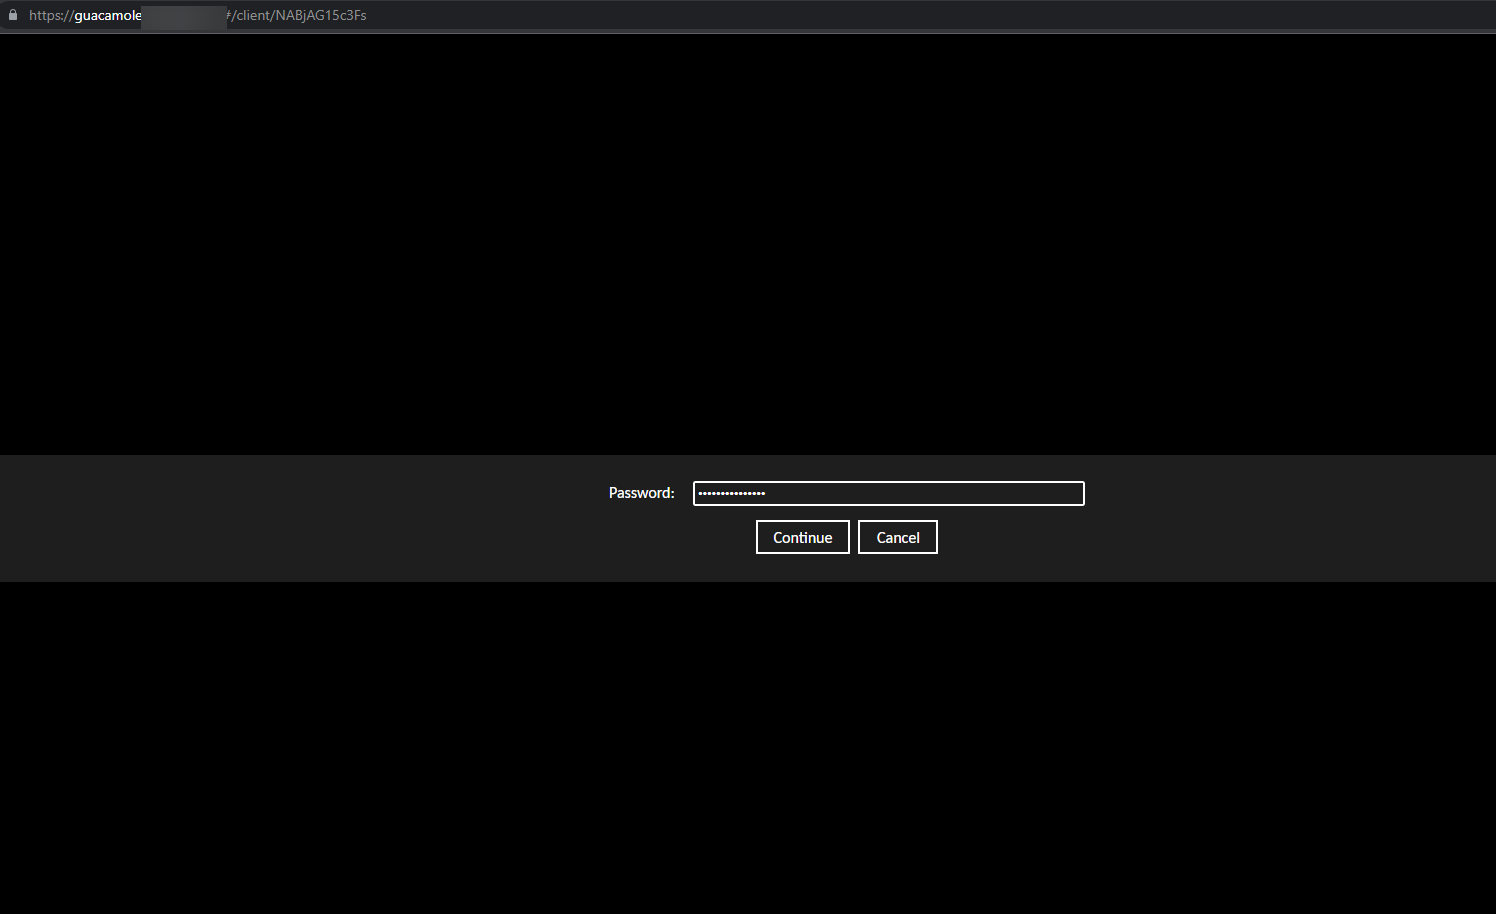
Task: Click the black display area above password prompt
Action: click(x=748, y=240)
